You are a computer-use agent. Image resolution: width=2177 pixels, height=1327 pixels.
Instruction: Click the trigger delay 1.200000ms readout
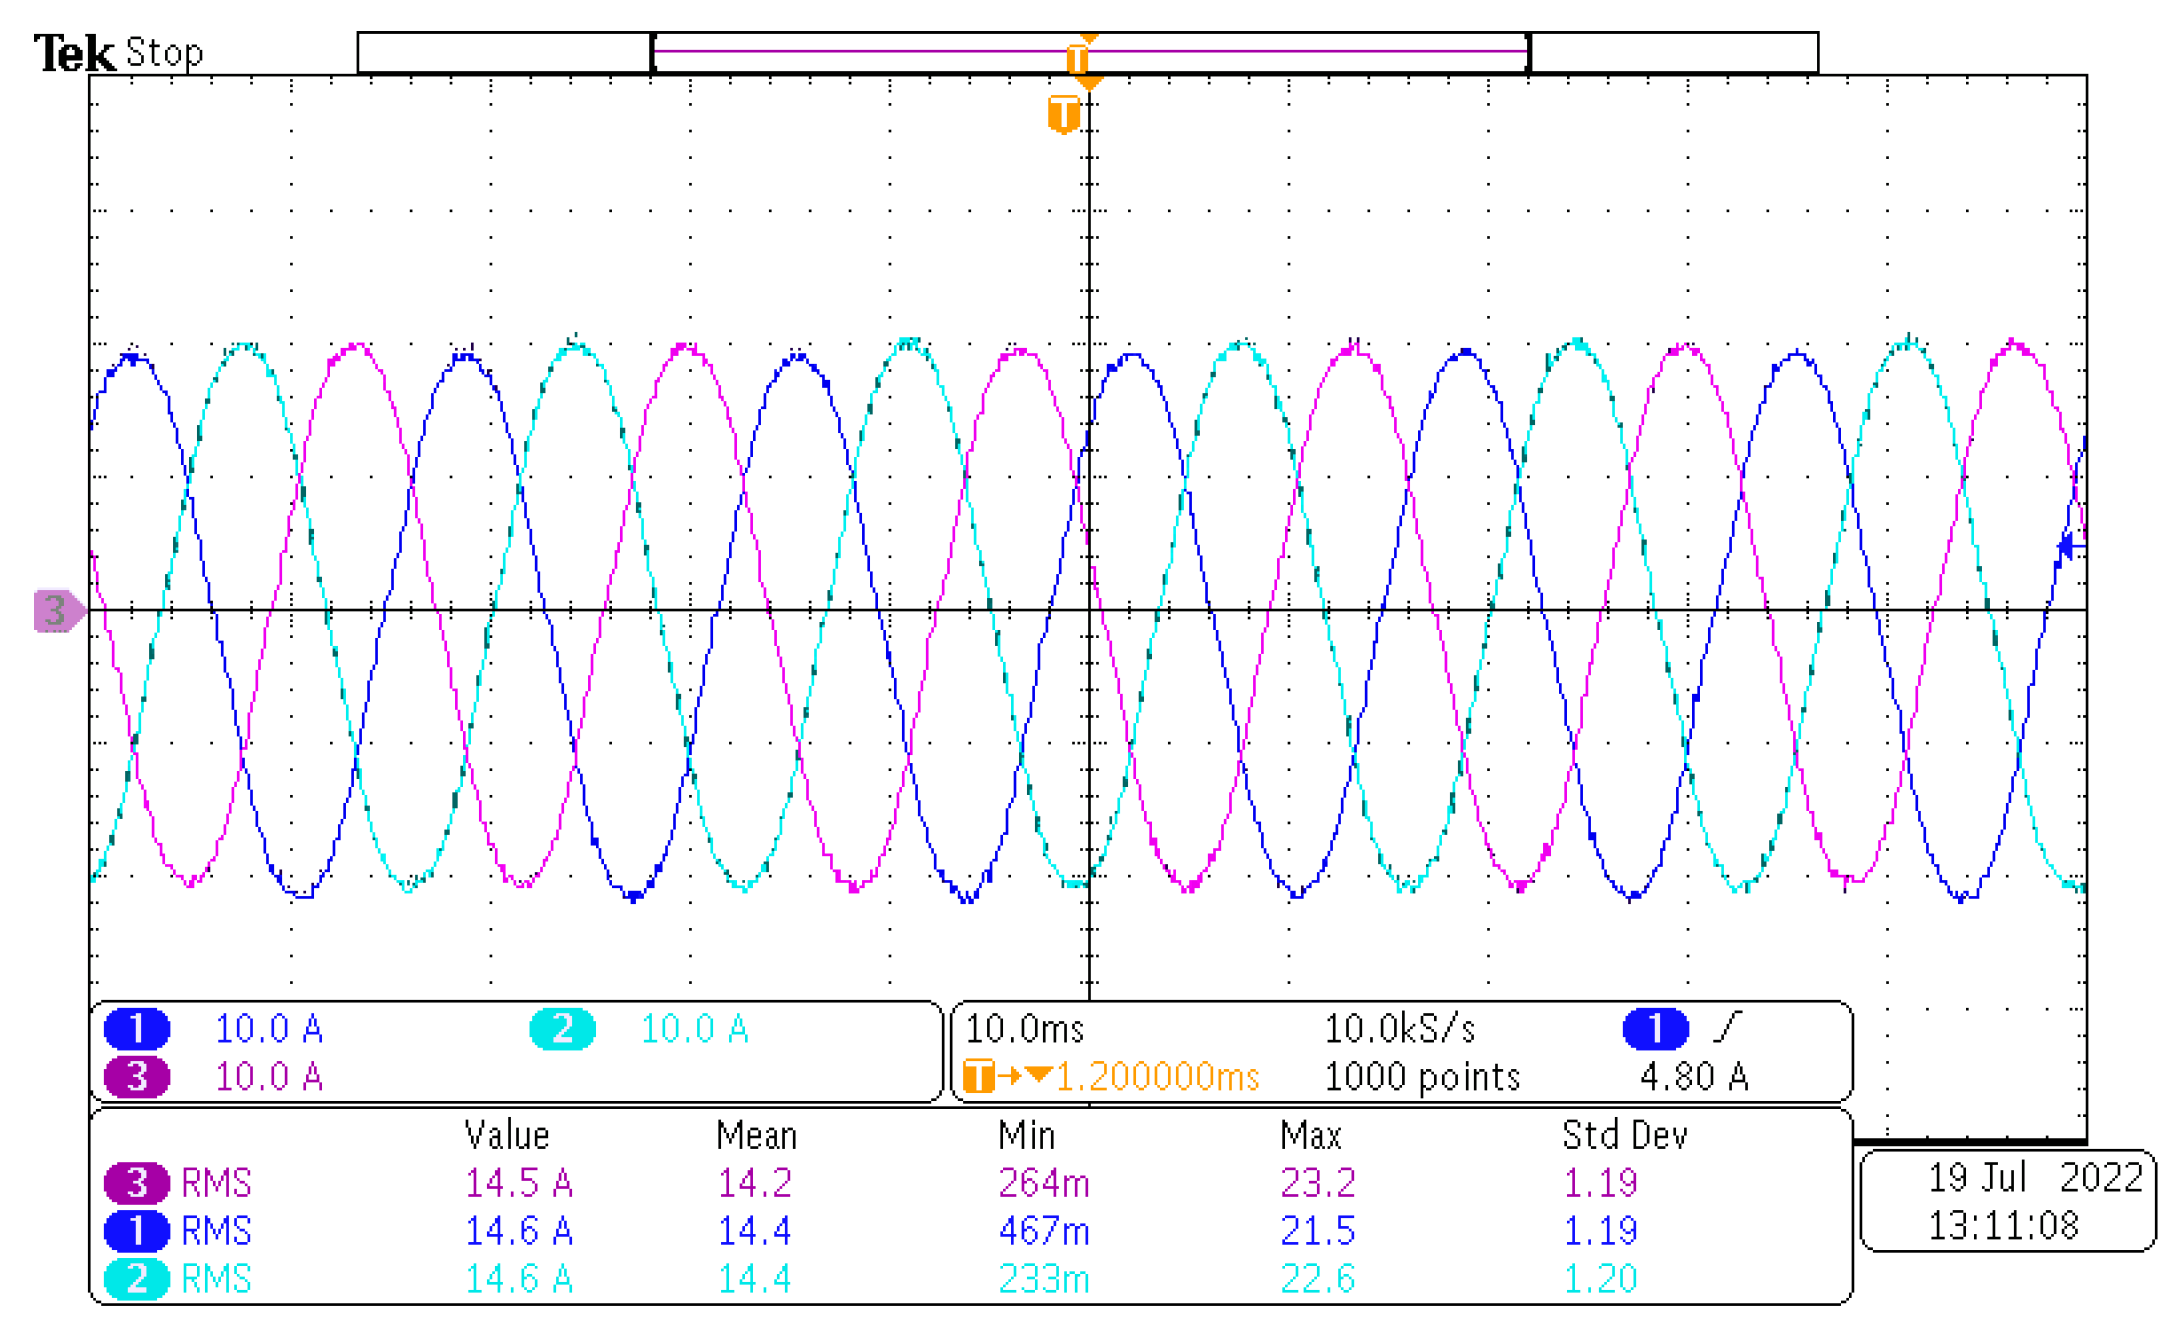tap(1157, 1076)
